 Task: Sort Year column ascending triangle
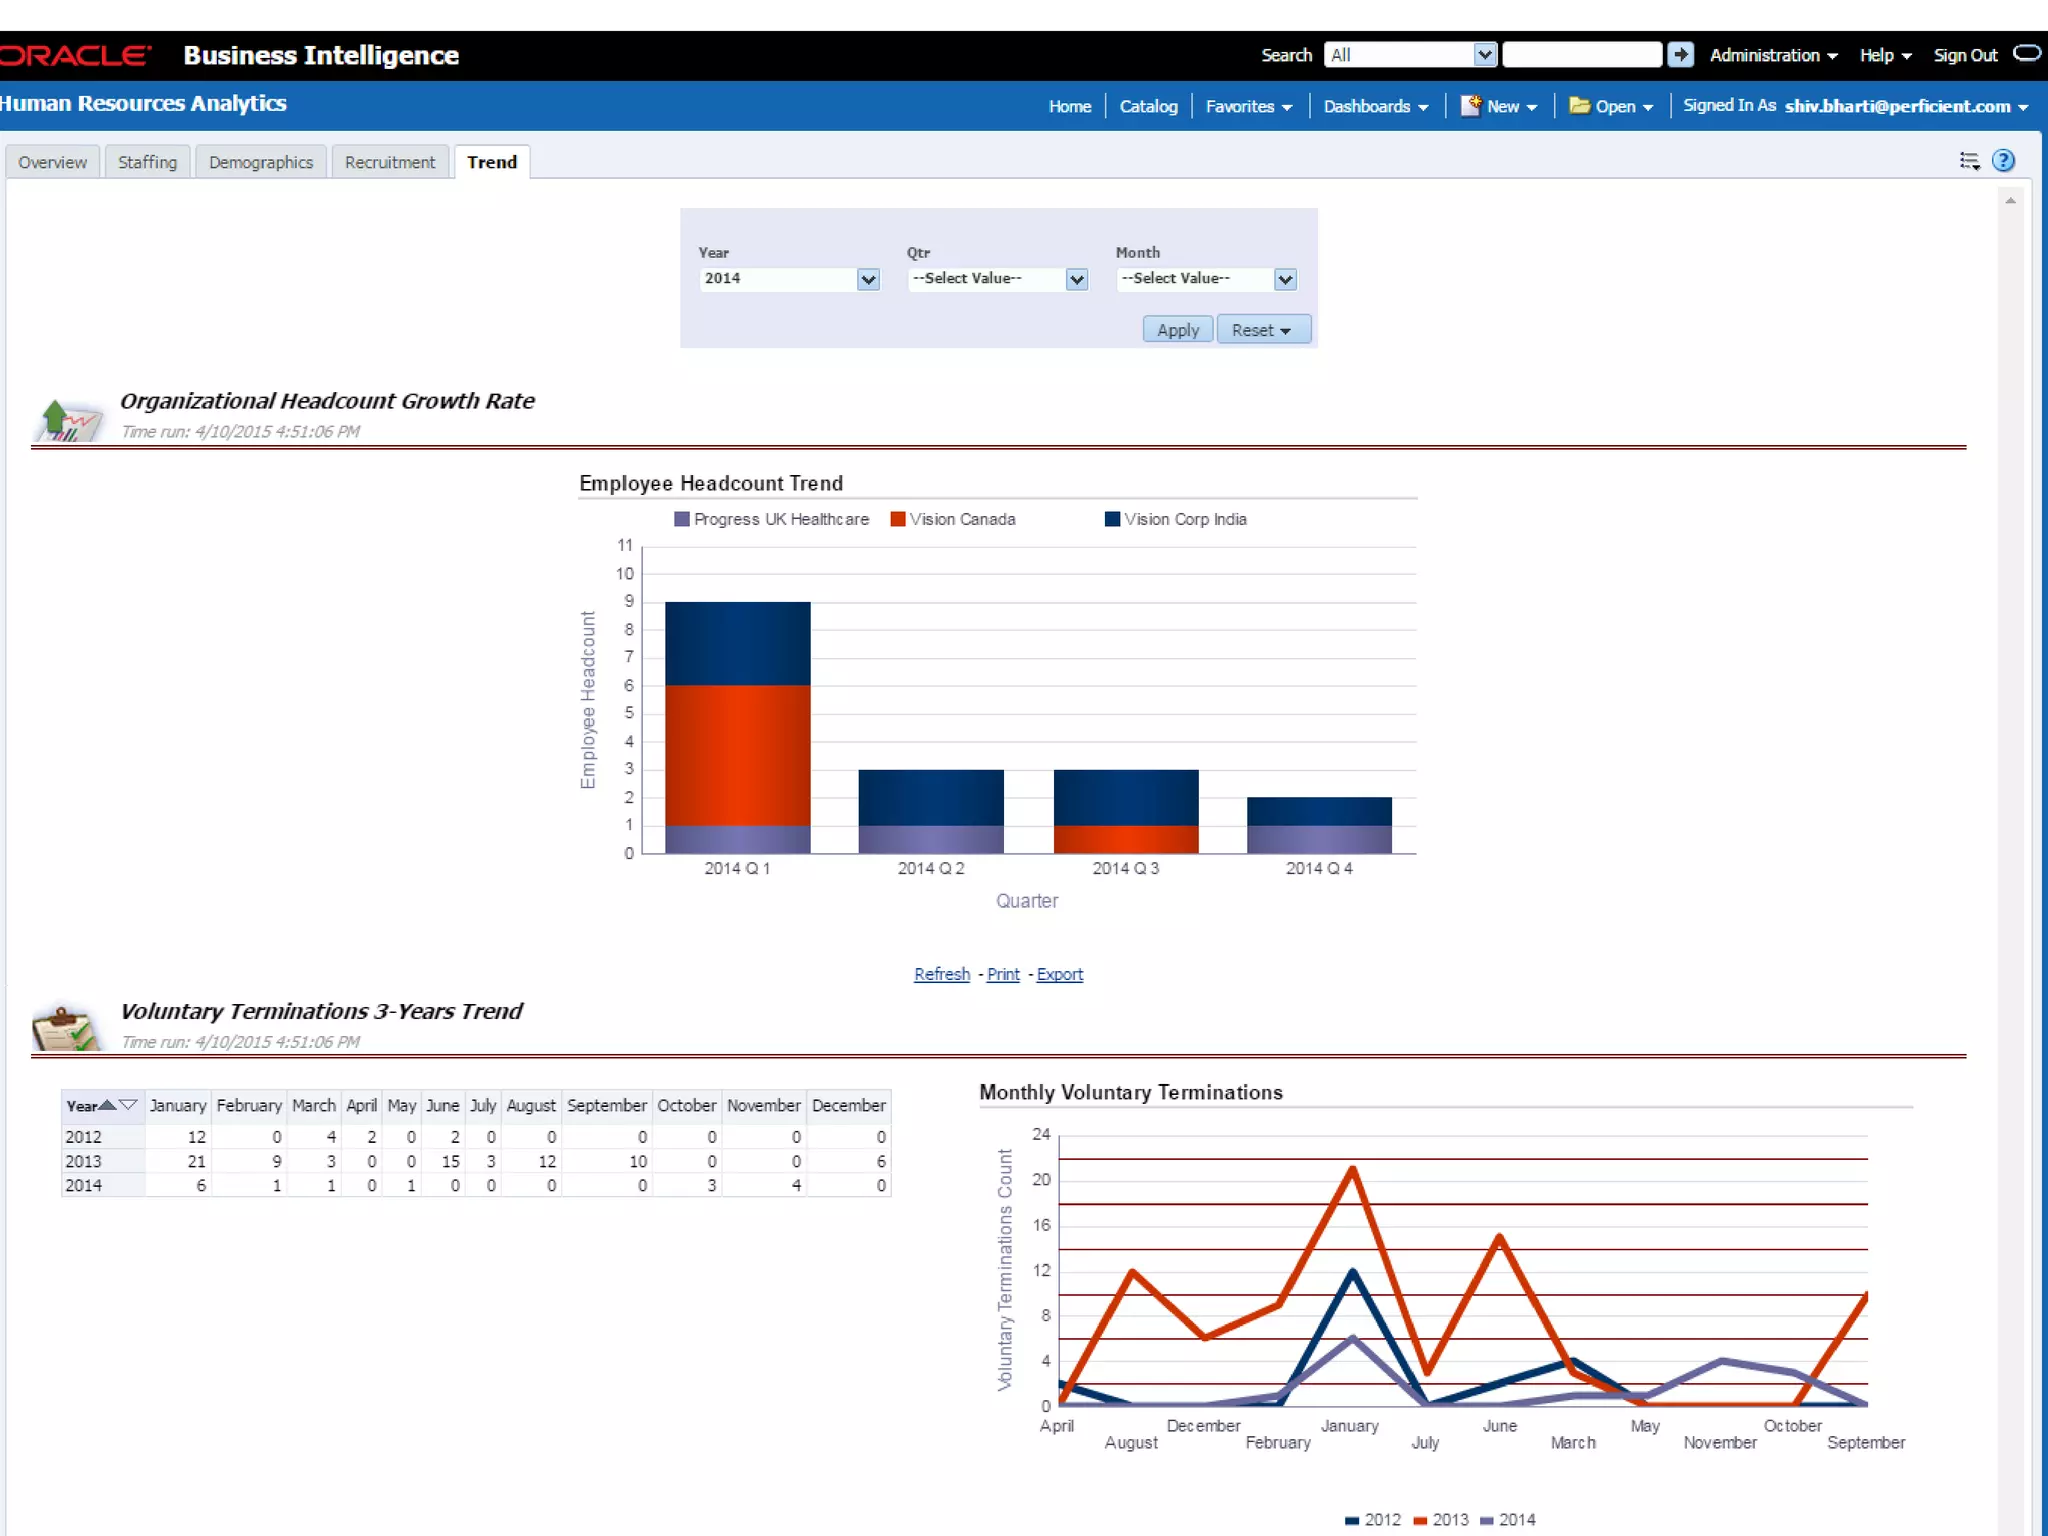click(107, 1105)
